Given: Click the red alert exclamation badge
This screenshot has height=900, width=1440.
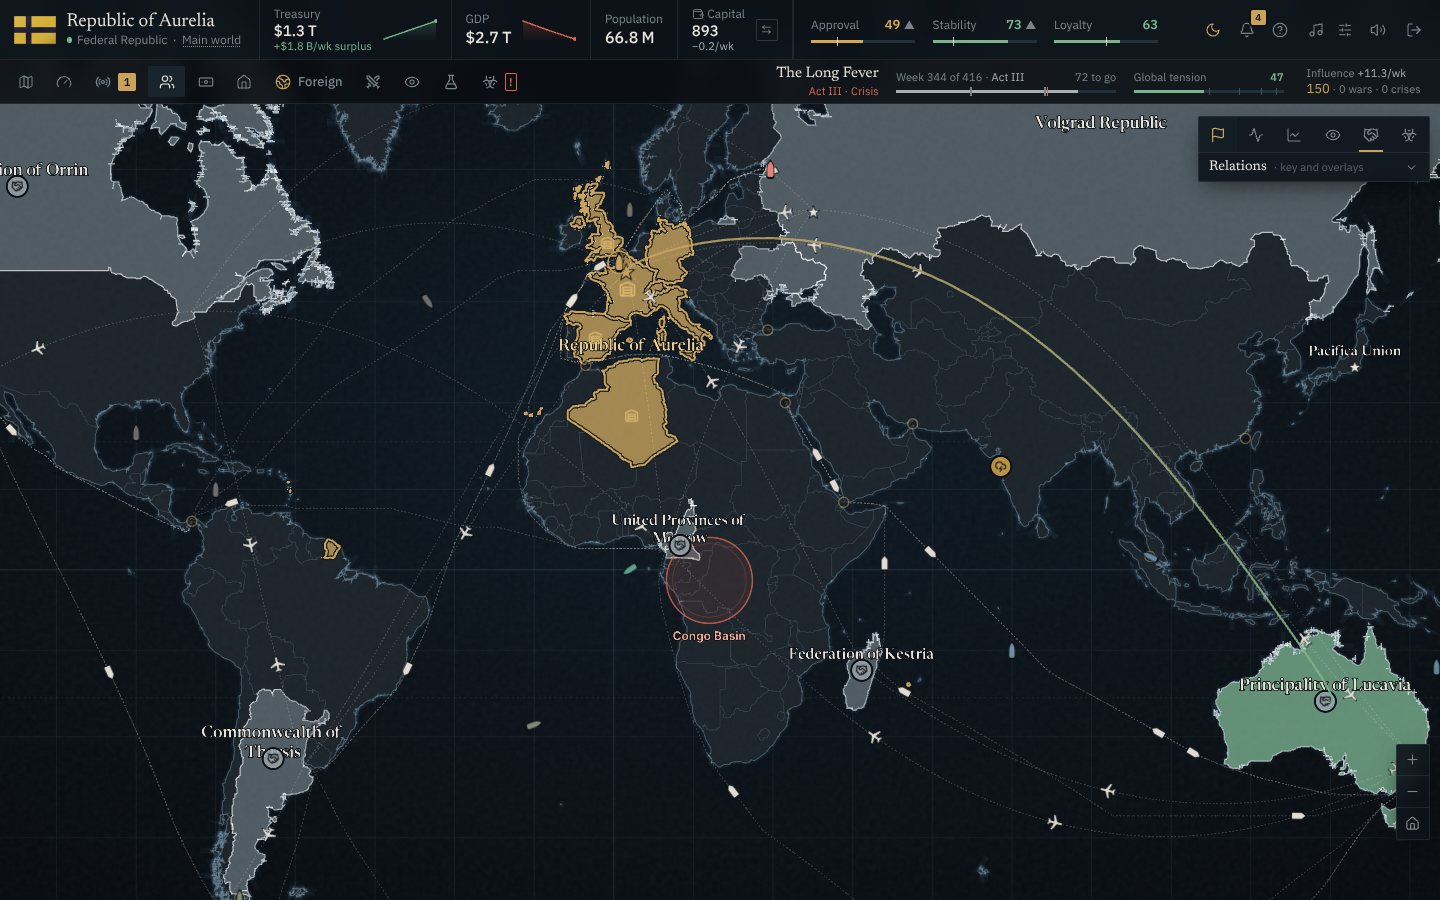Looking at the screenshot, I should coord(511,82).
